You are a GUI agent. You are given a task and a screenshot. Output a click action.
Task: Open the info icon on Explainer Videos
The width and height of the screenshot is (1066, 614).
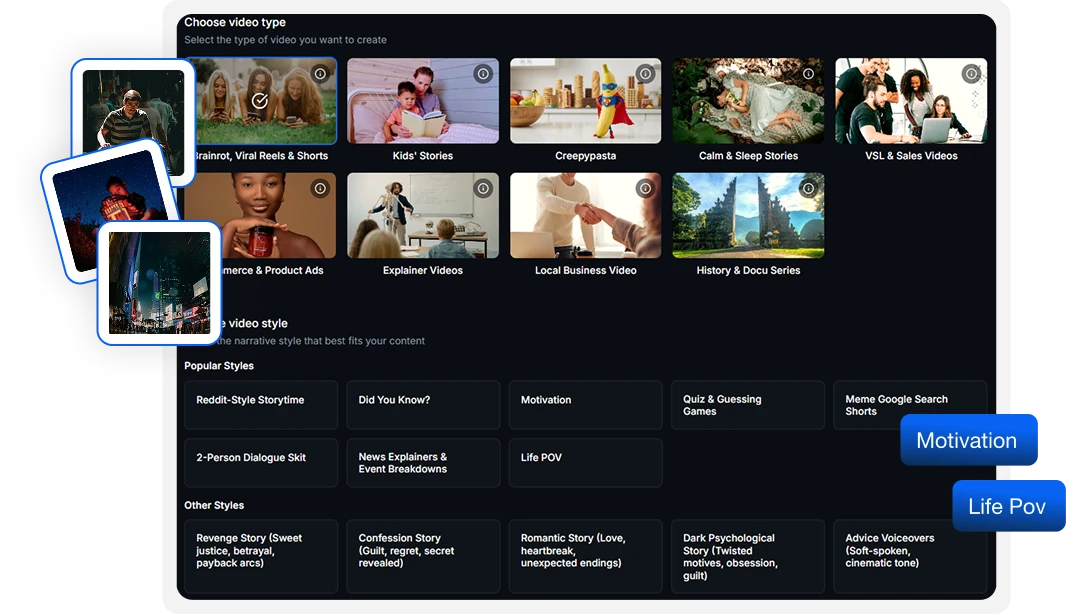click(x=484, y=187)
